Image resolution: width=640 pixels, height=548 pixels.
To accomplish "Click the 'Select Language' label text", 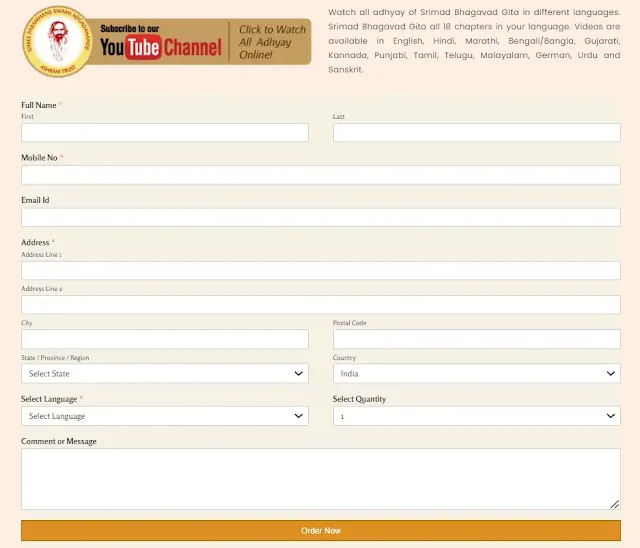I will pos(49,399).
